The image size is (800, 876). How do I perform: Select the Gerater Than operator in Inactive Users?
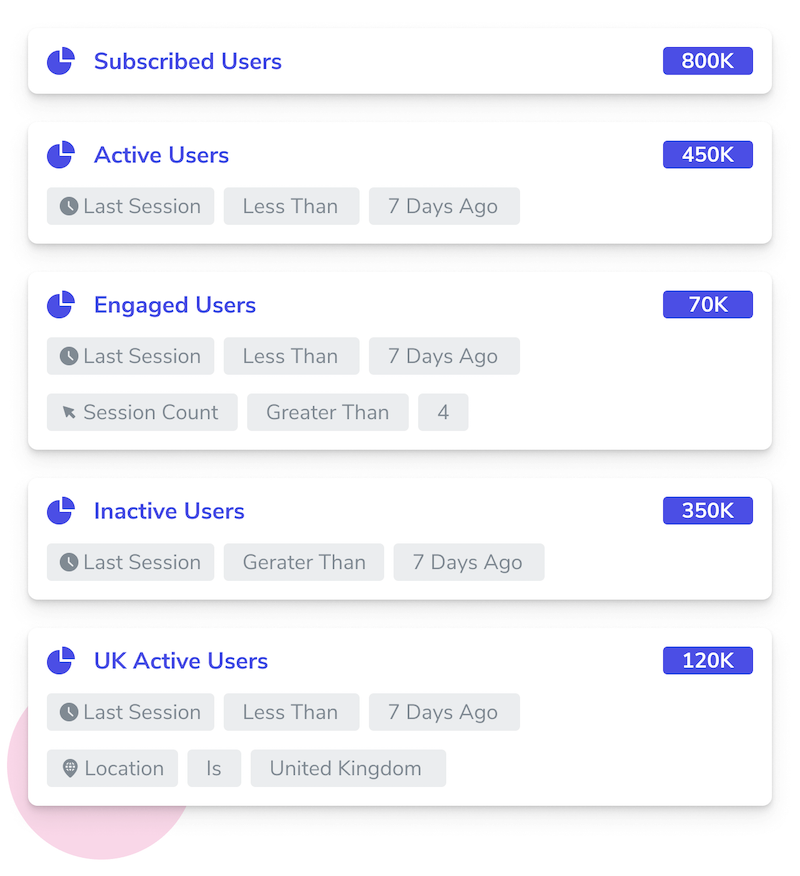click(x=304, y=562)
